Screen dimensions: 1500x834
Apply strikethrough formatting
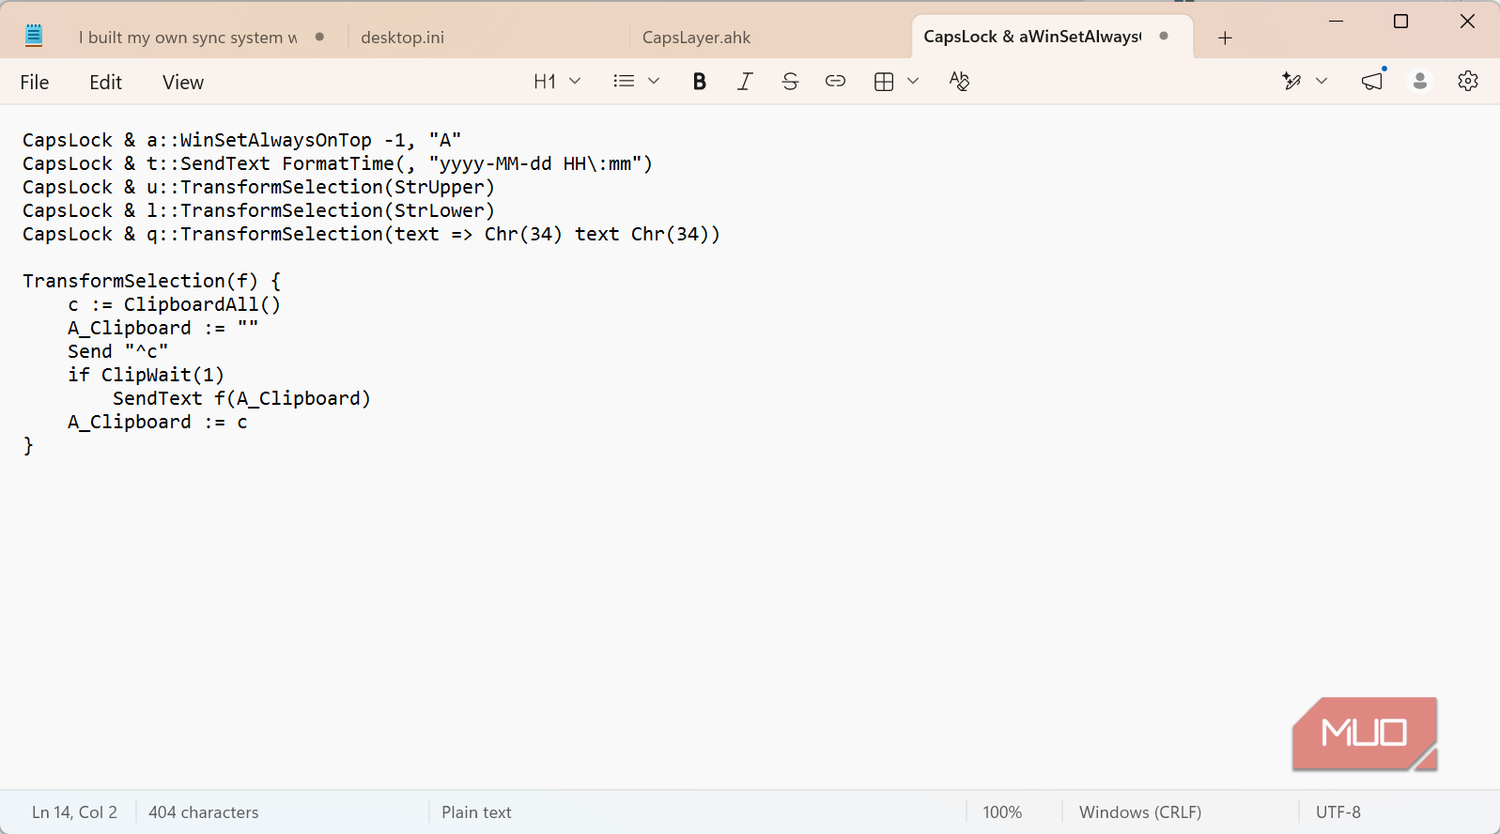coord(790,82)
